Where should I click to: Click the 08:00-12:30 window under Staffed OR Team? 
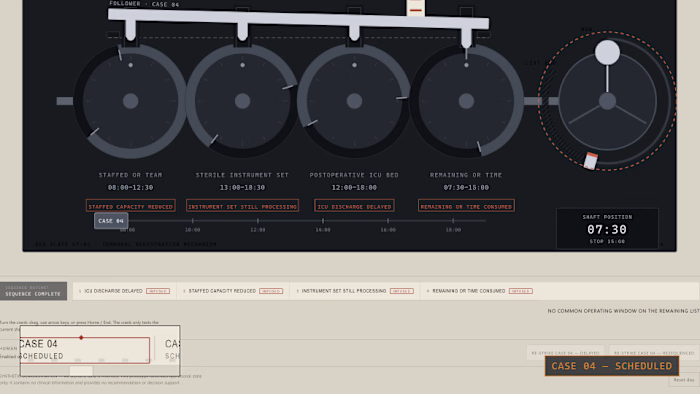(x=130, y=187)
